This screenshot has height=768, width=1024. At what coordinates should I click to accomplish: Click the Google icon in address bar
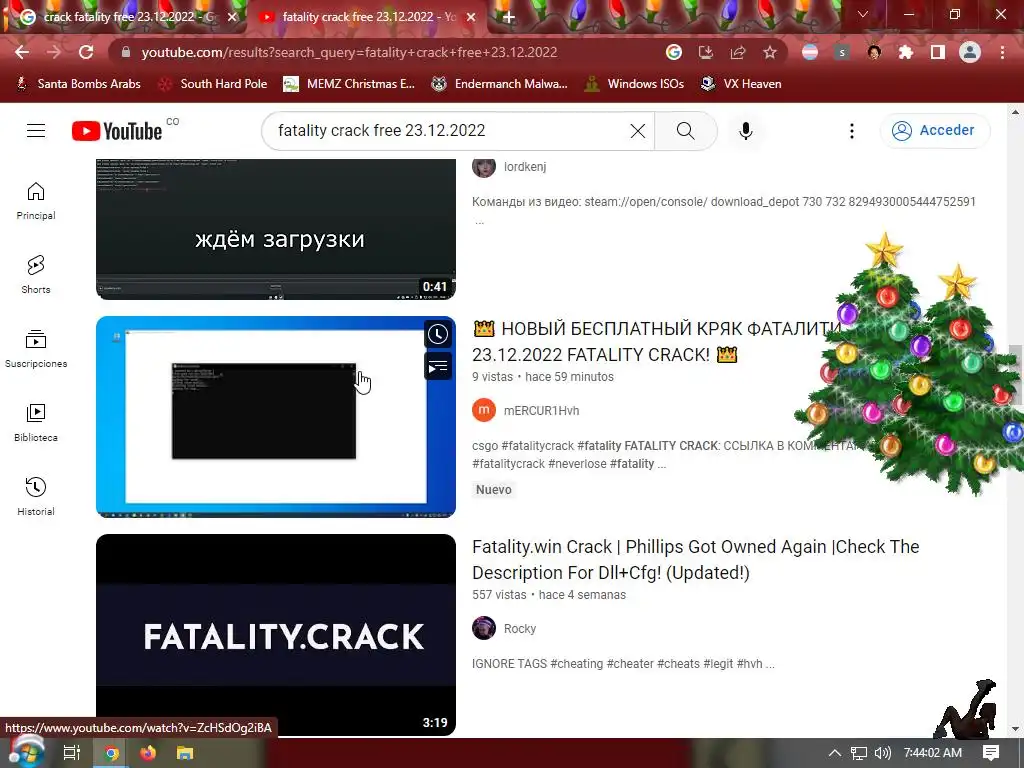coord(674,52)
